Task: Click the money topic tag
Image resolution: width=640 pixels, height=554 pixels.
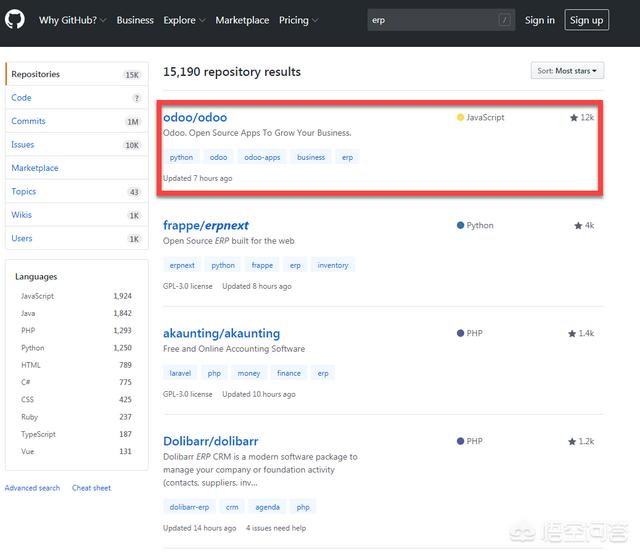Action: click(249, 373)
